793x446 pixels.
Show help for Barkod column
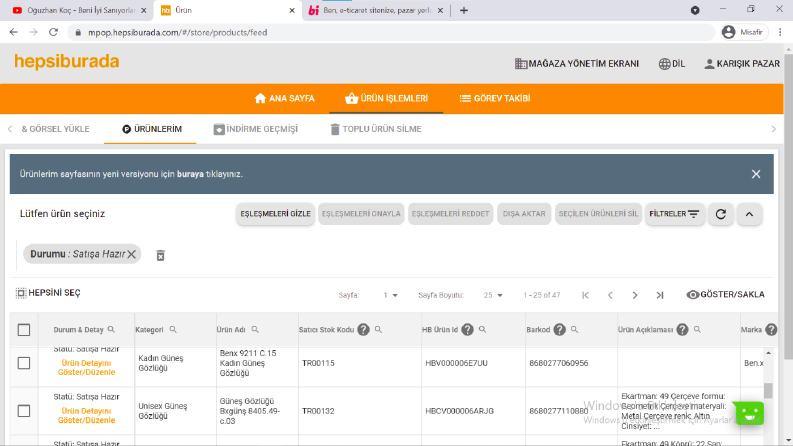(x=559, y=330)
